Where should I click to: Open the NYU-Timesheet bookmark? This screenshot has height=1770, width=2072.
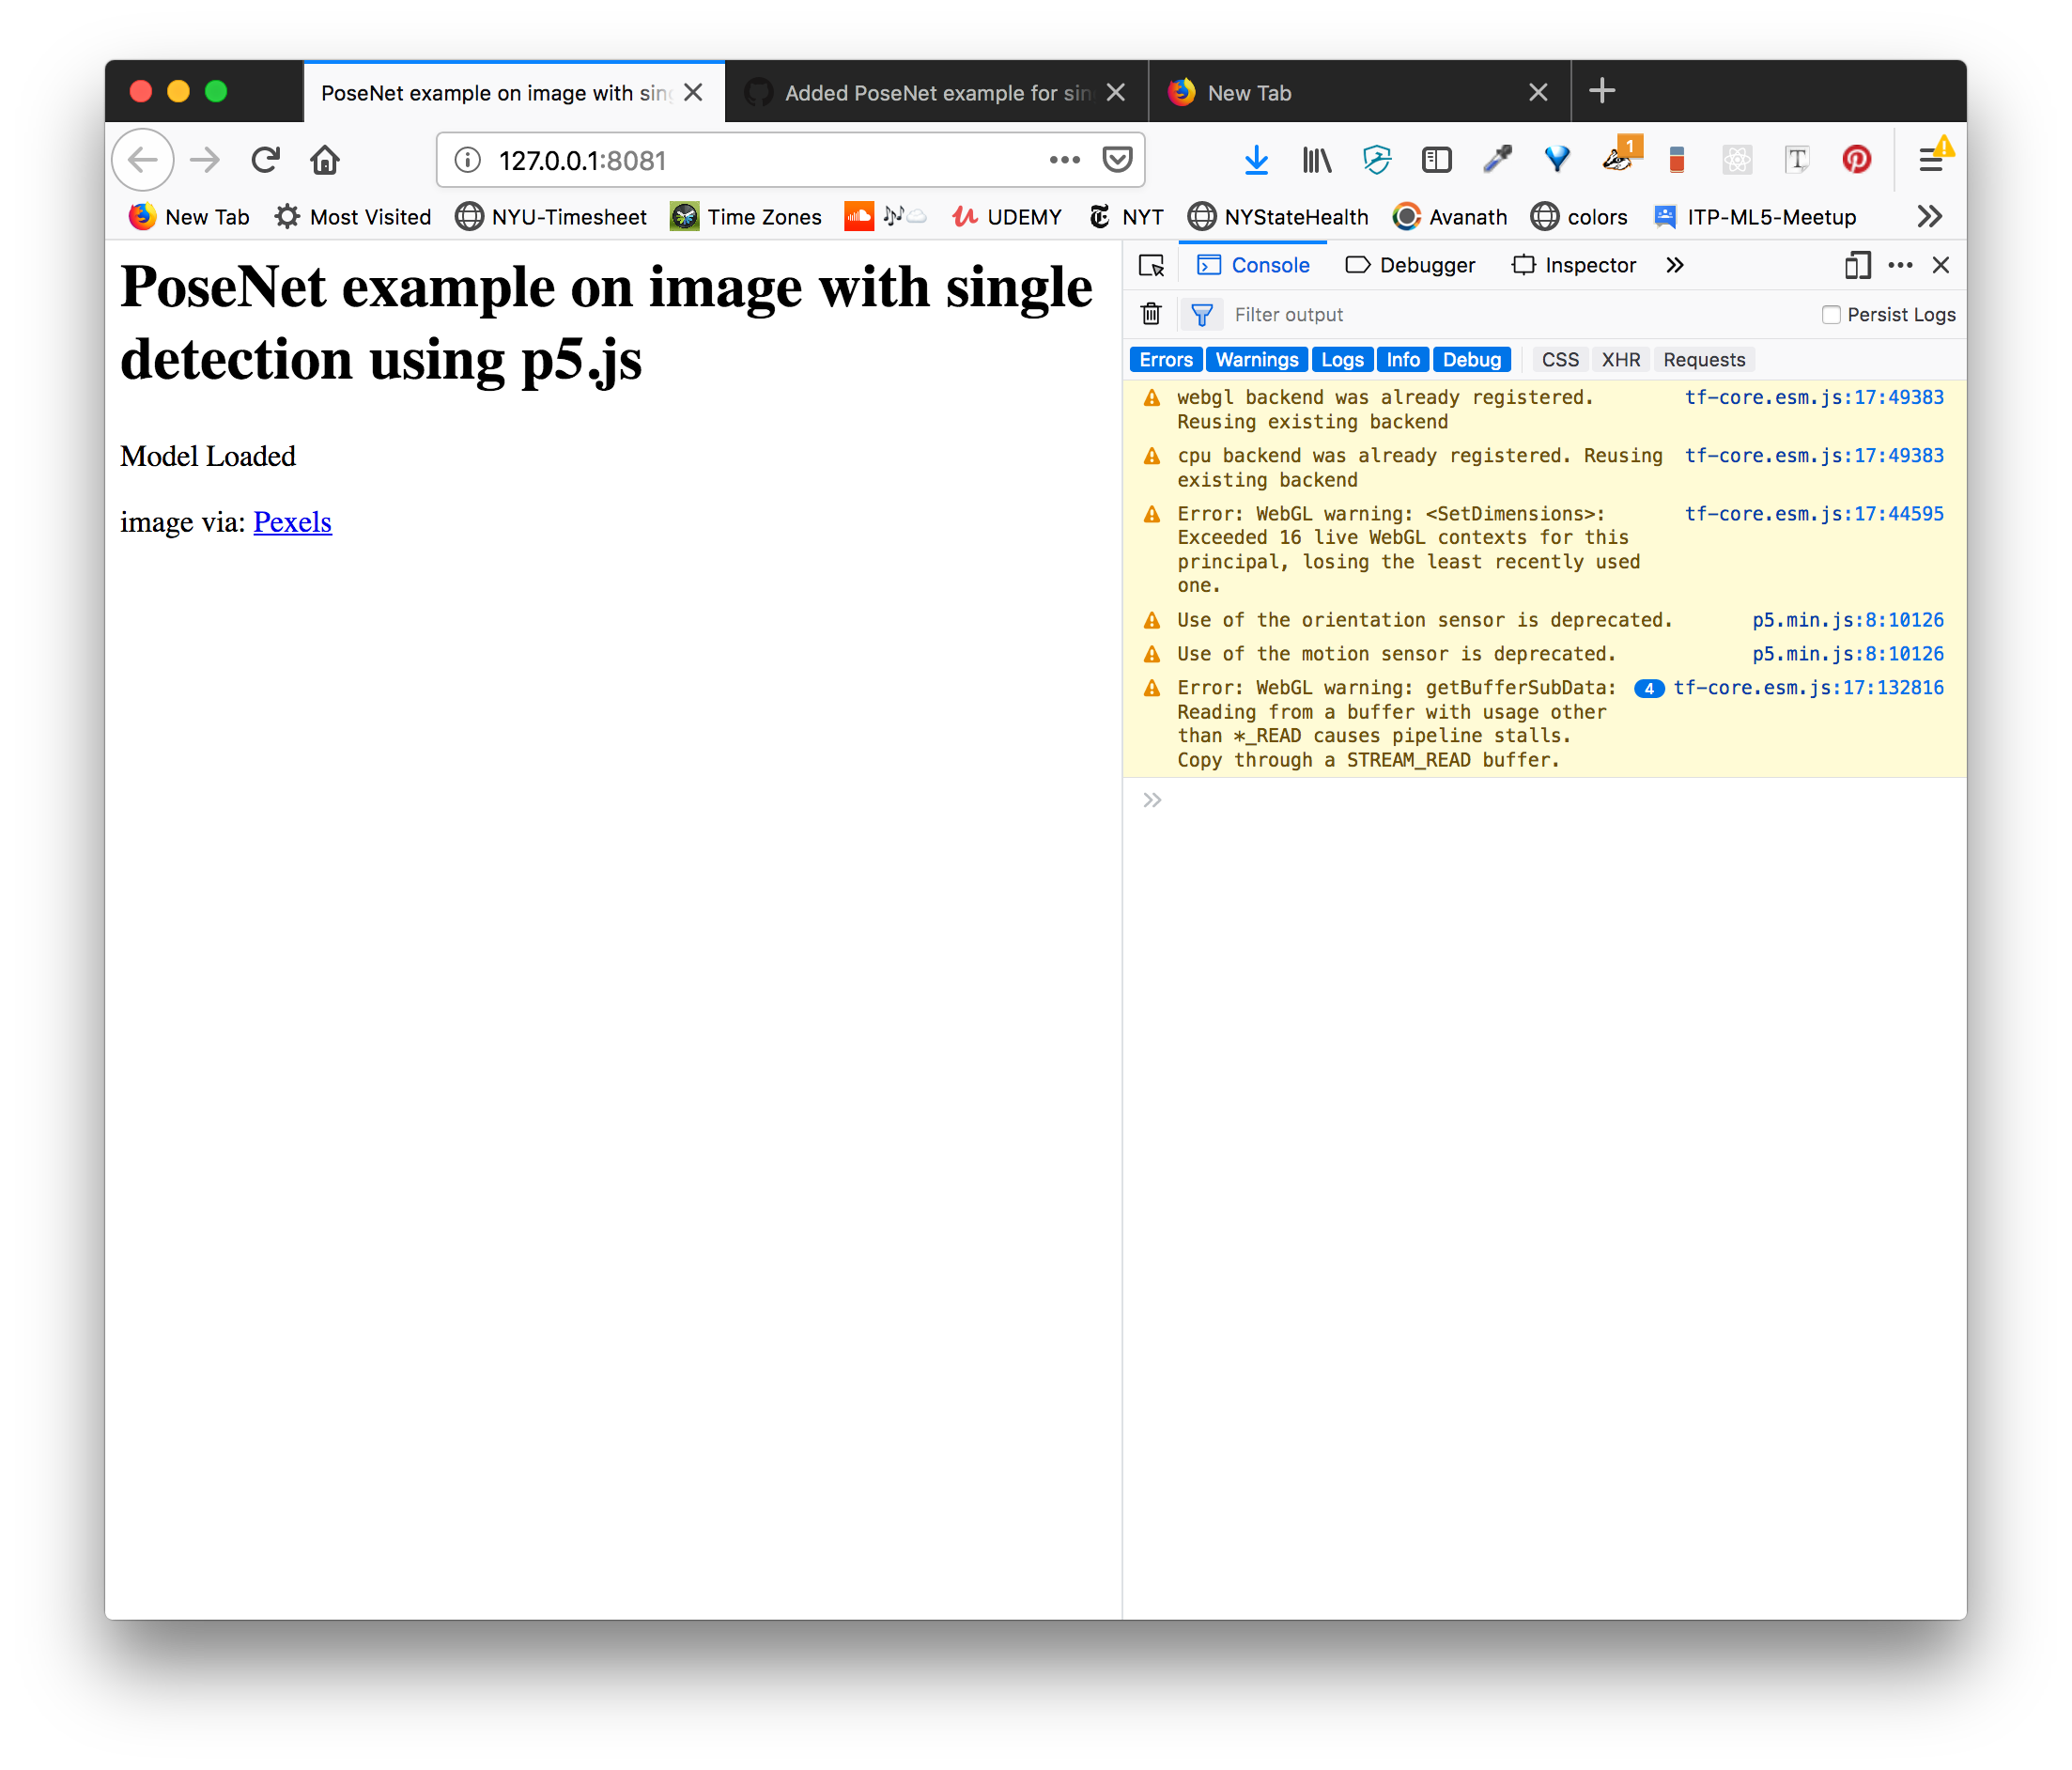[551, 216]
